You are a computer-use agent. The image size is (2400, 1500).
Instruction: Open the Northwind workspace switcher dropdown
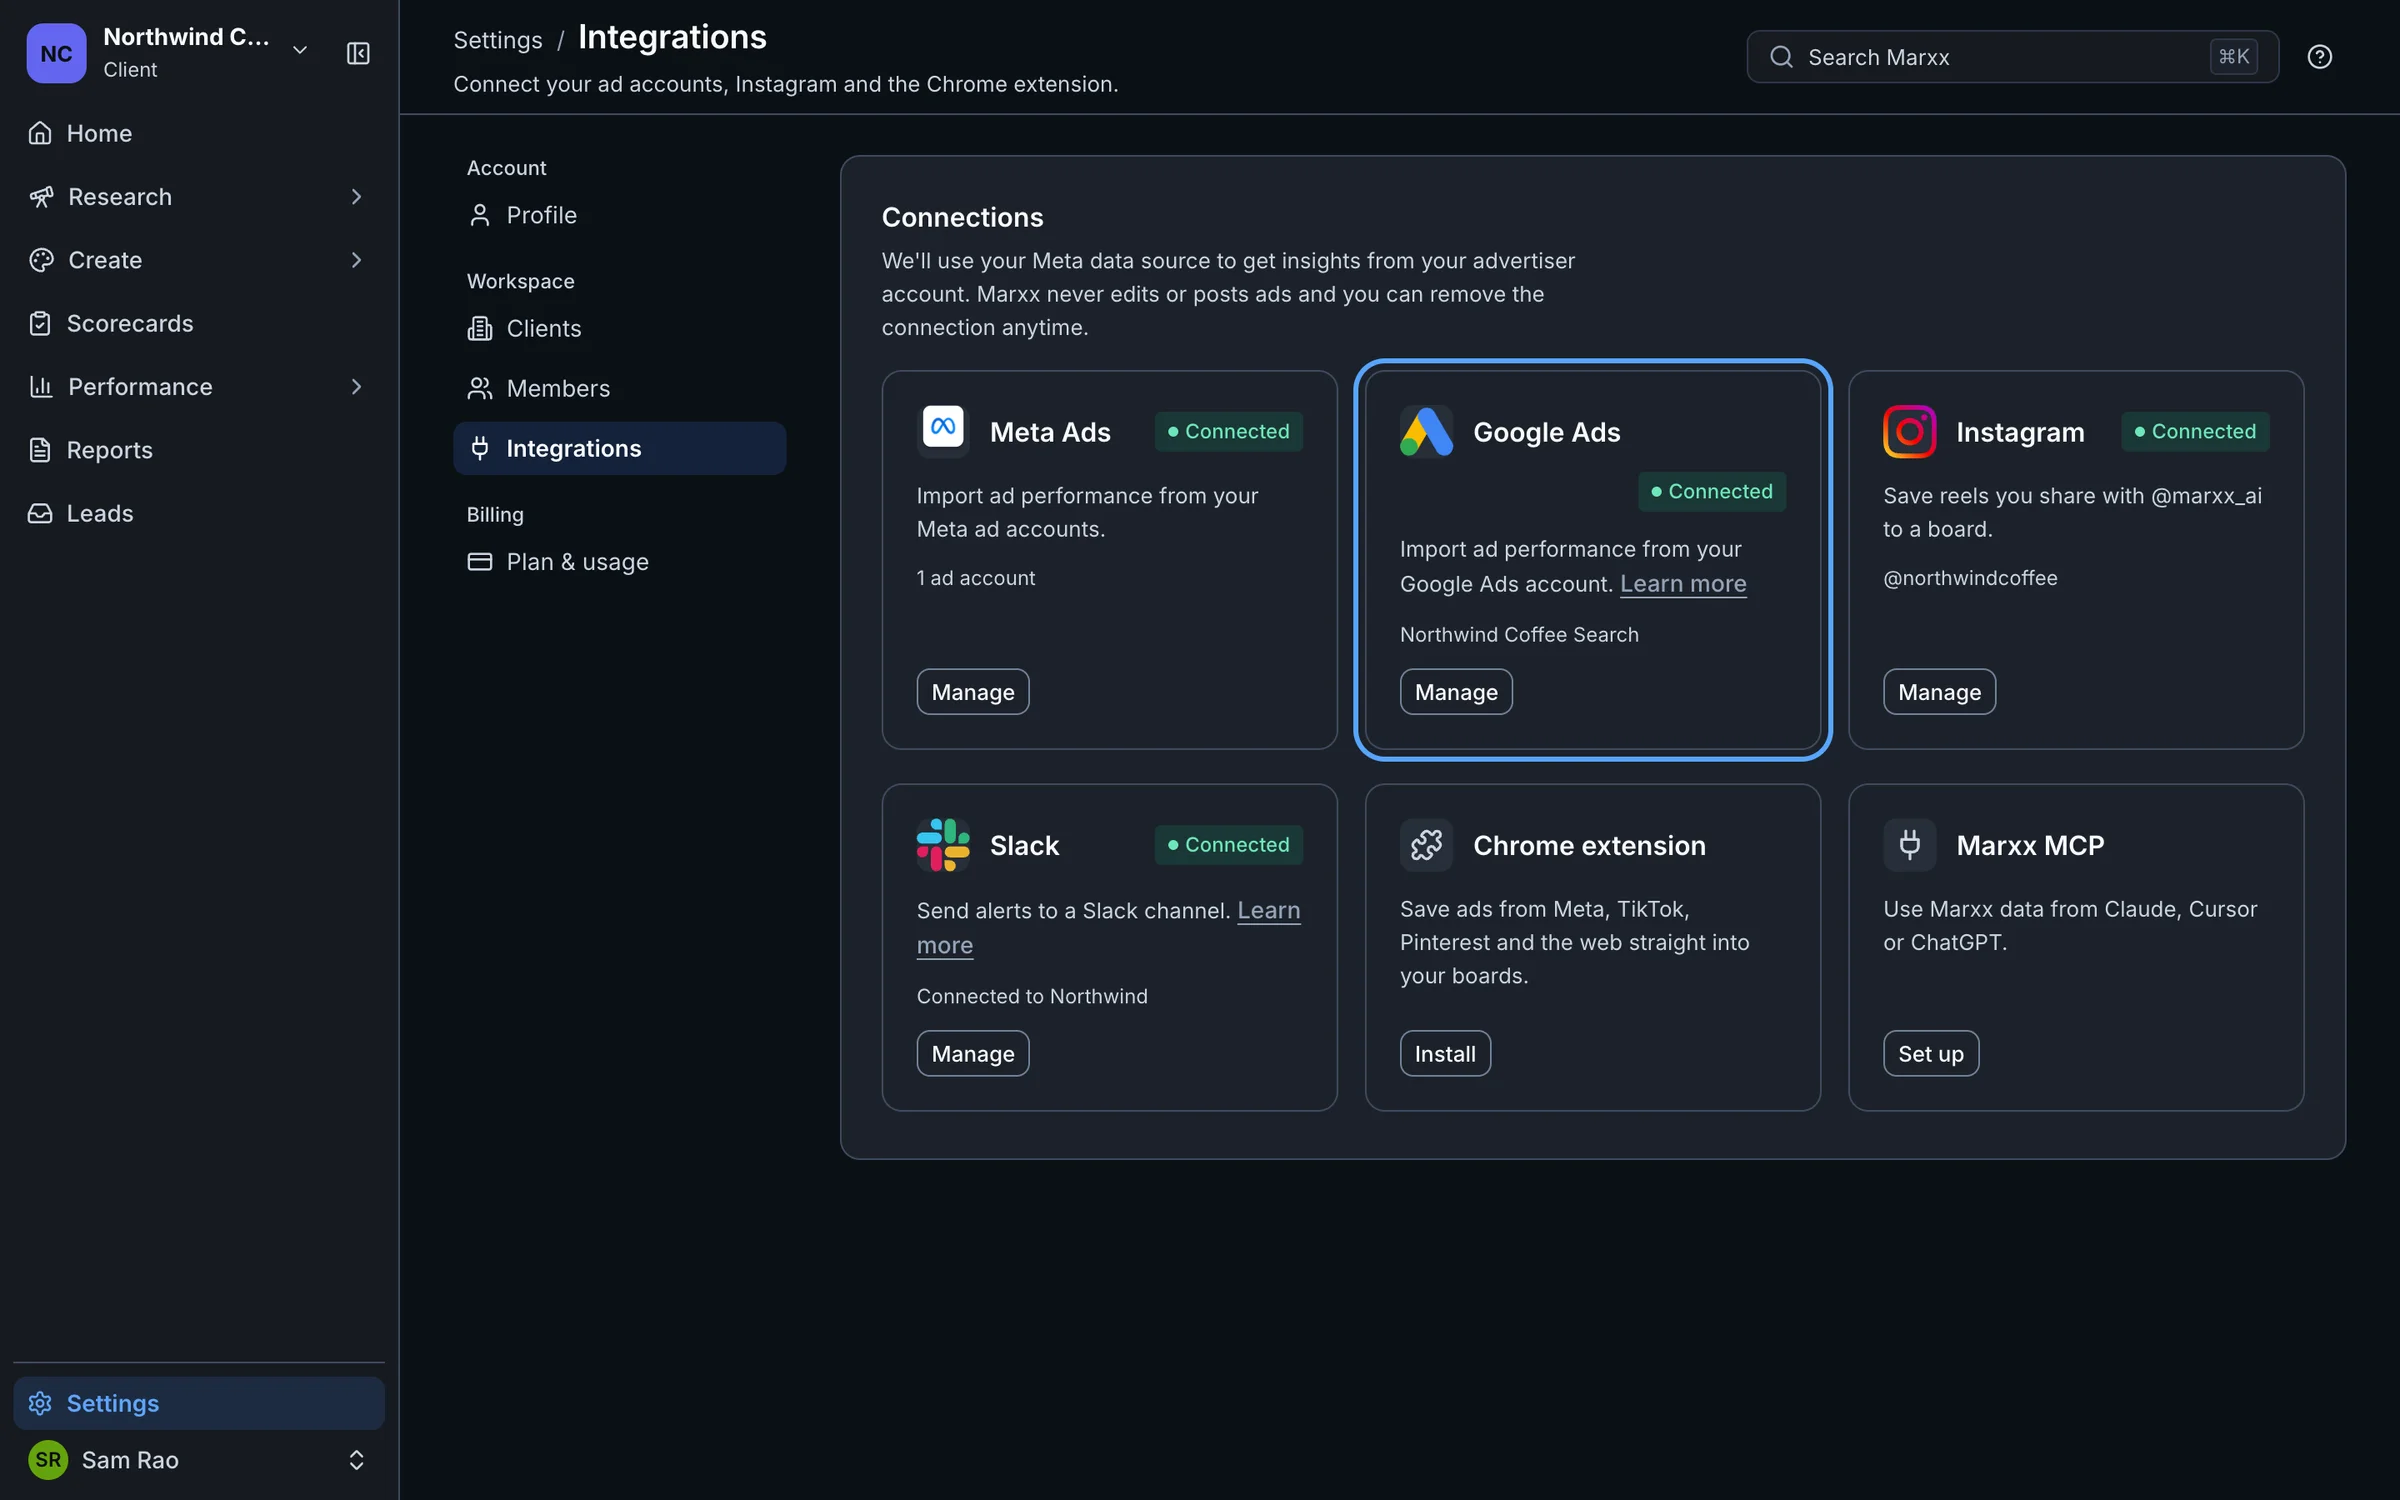point(299,50)
